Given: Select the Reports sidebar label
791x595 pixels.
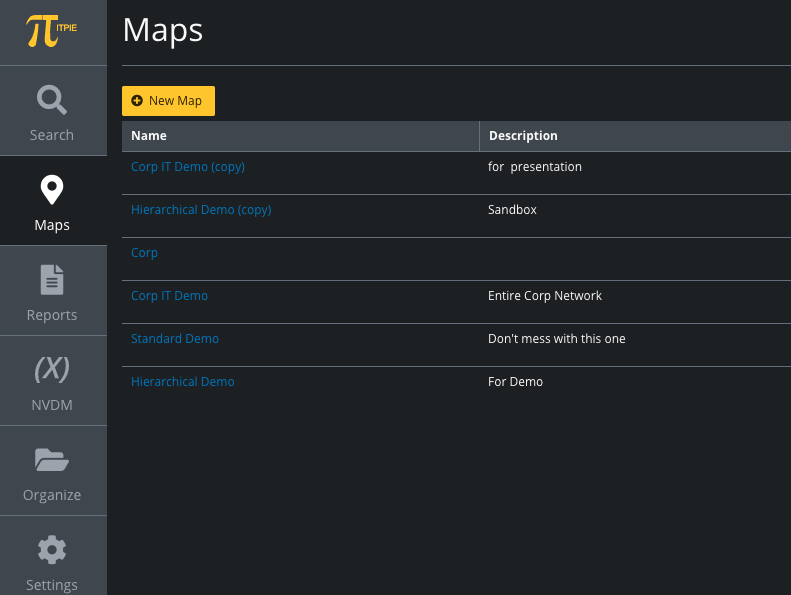Looking at the screenshot, I should point(52,315).
